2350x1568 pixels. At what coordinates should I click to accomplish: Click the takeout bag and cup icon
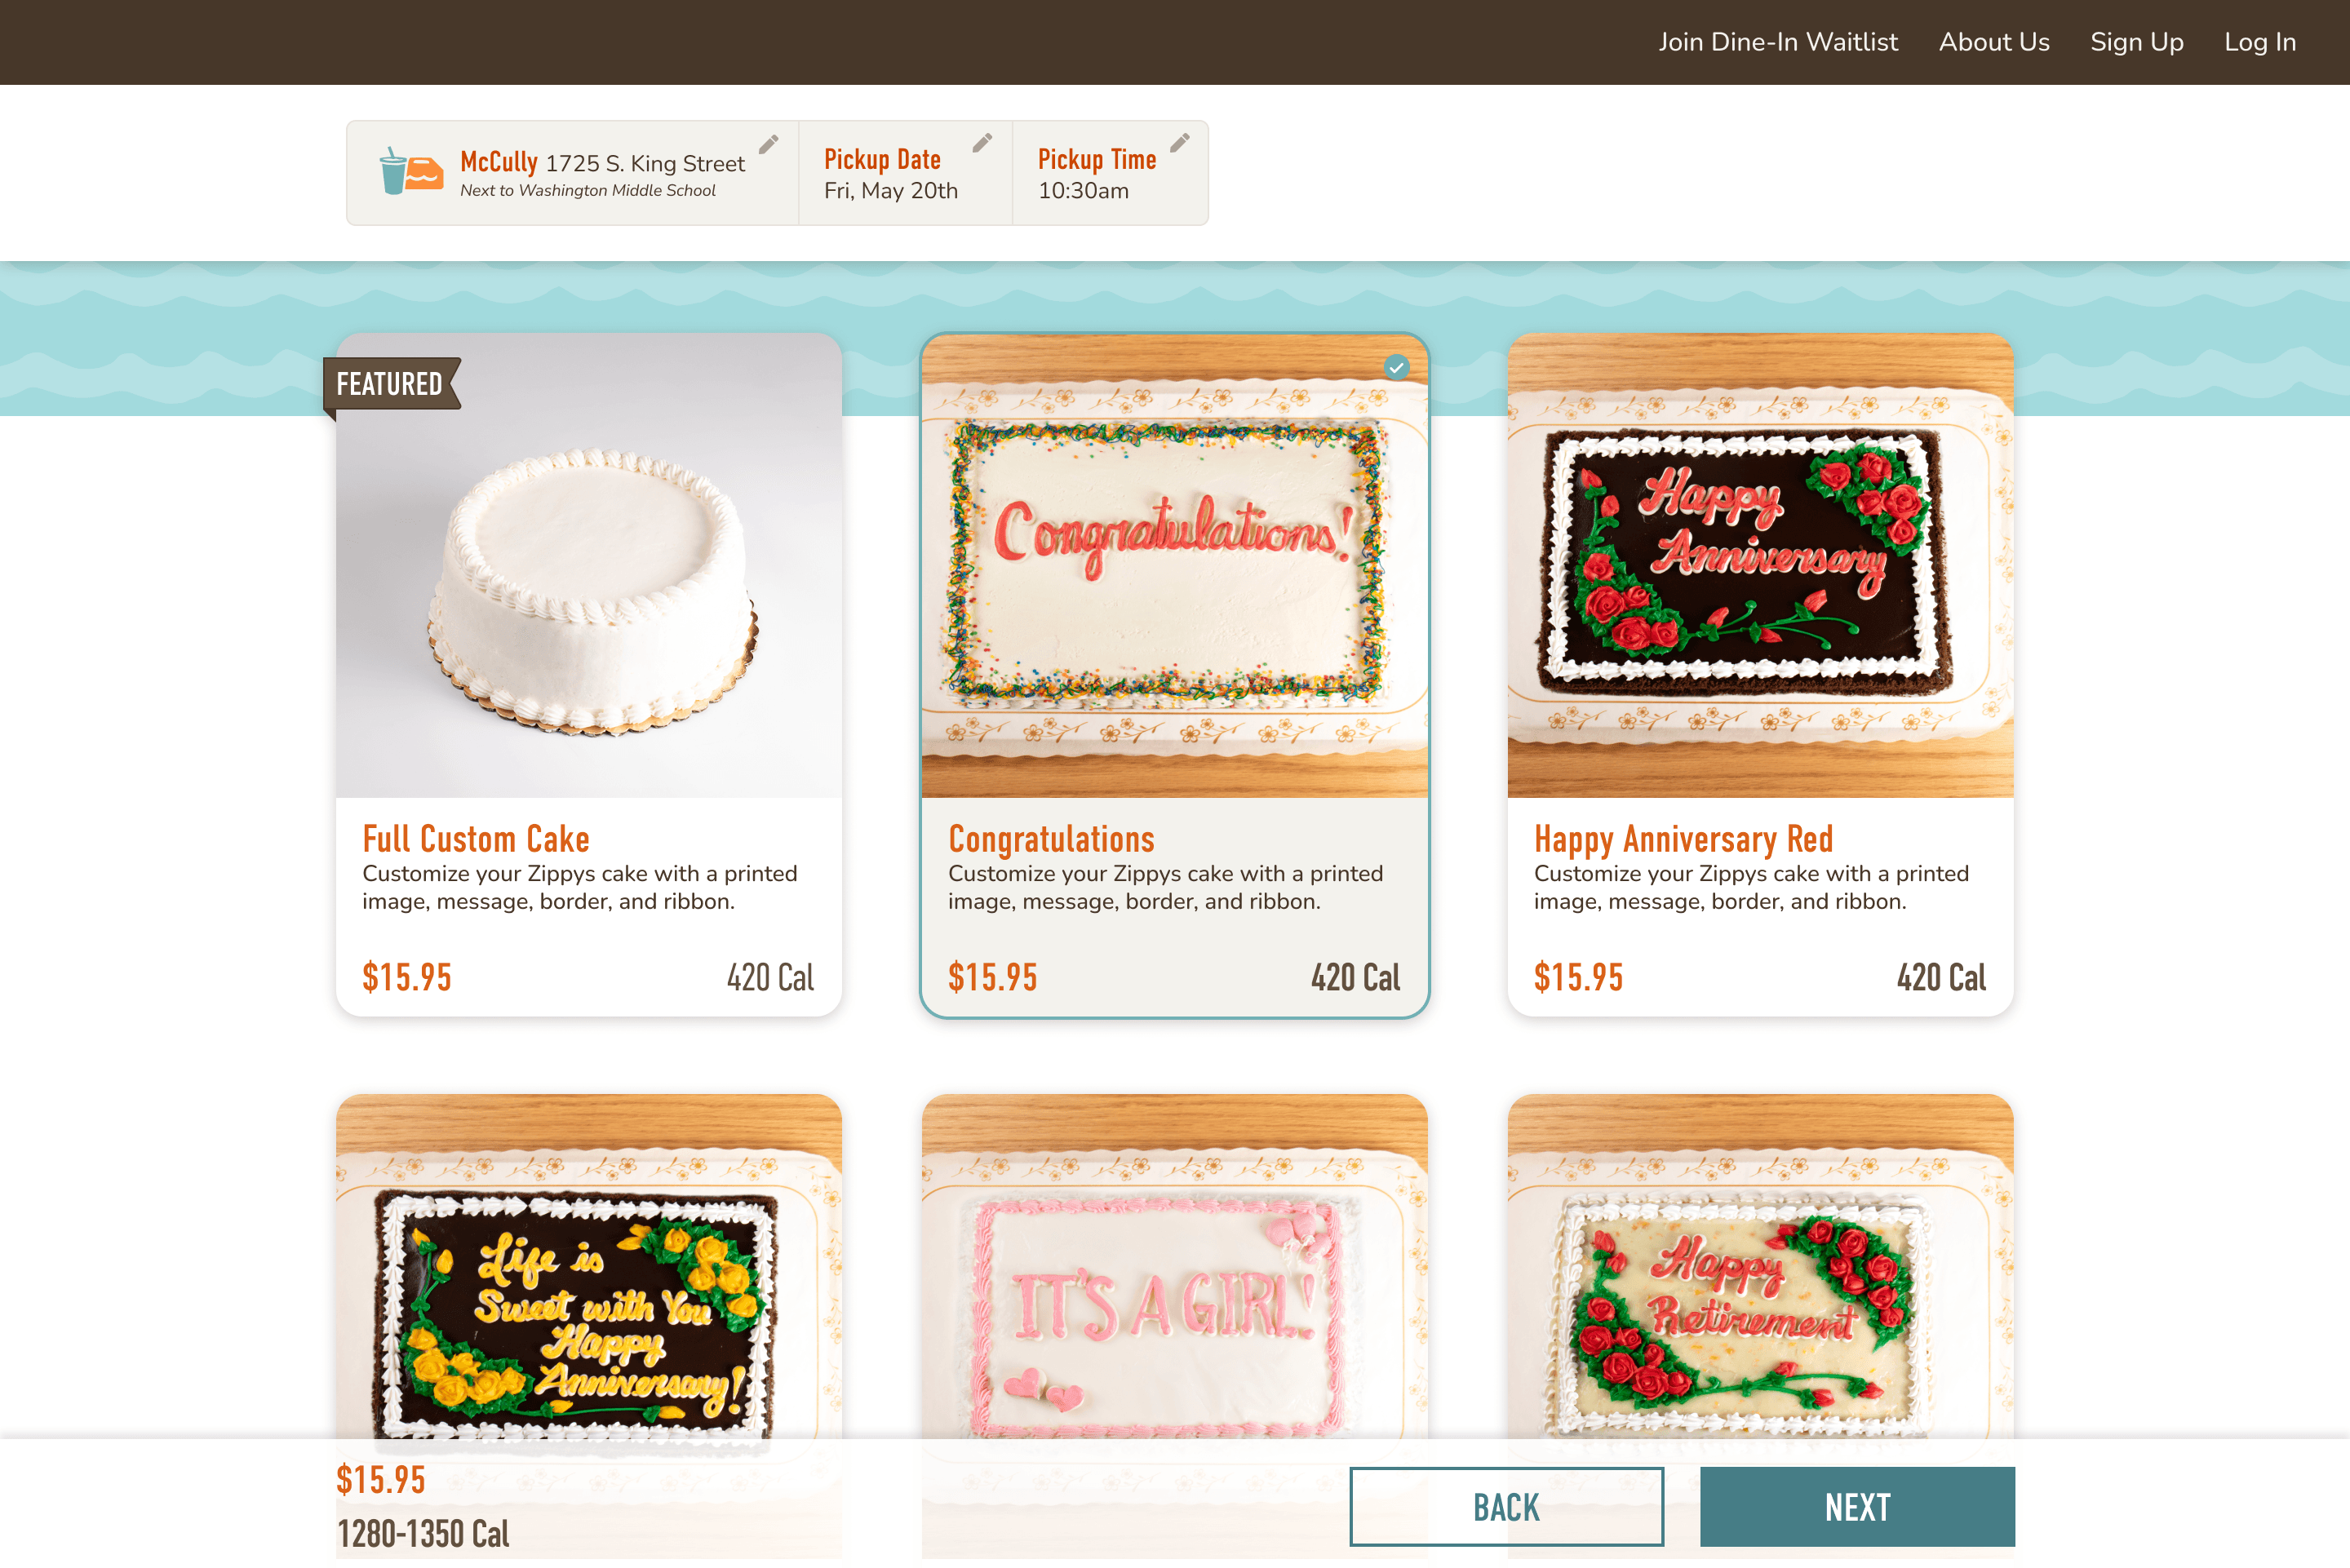[x=411, y=171]
